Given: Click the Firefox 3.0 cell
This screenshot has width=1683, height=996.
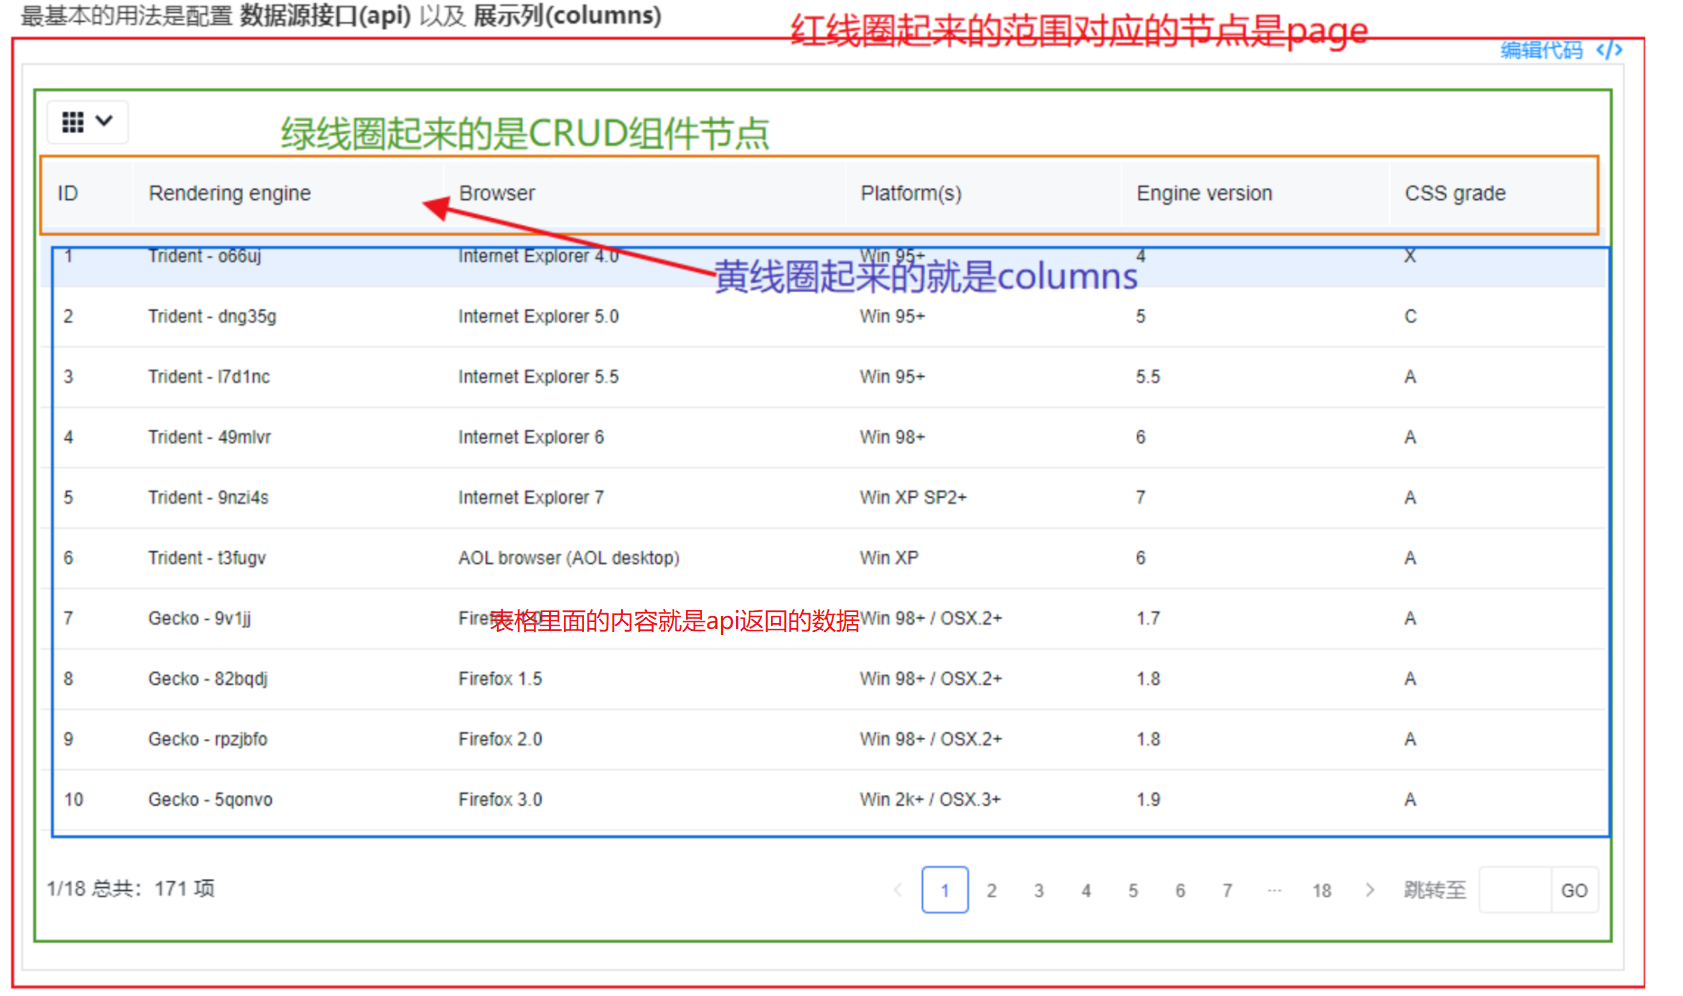Looking at the screenshot, I should [500, 799].
